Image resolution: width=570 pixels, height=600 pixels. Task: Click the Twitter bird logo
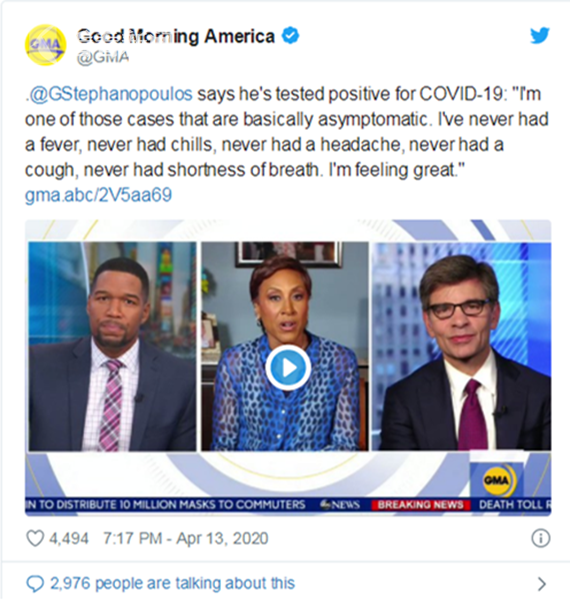[x=540, y=36]
